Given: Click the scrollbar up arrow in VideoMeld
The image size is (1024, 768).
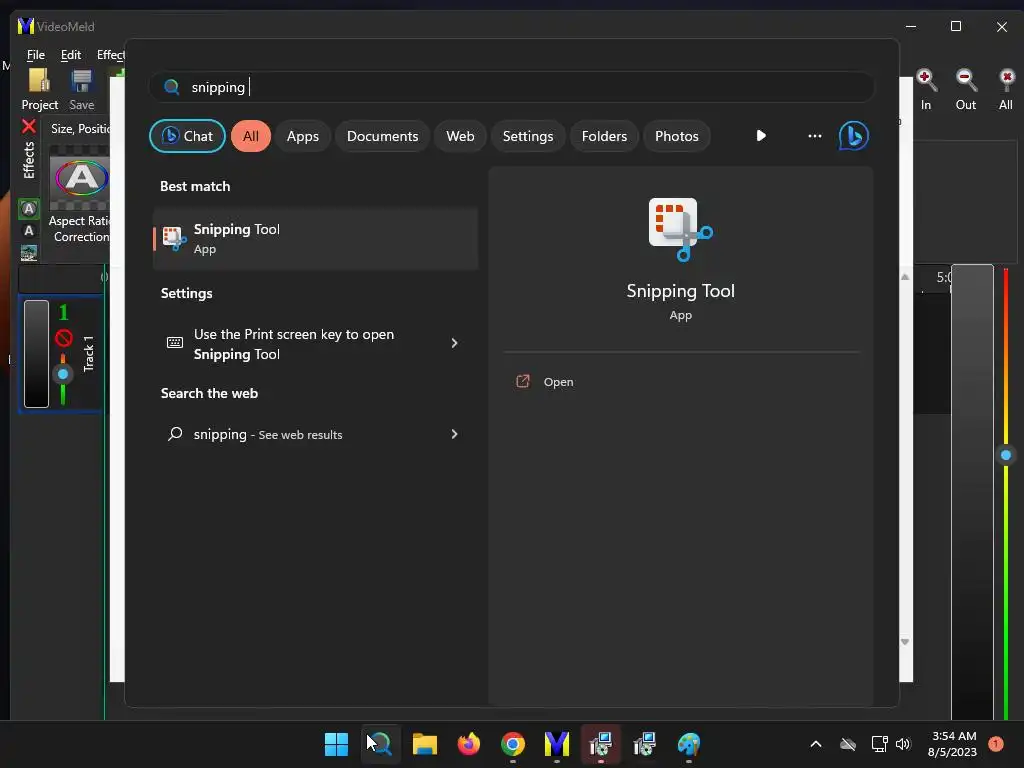Looking at the screenshot, I should click(905, 277).
